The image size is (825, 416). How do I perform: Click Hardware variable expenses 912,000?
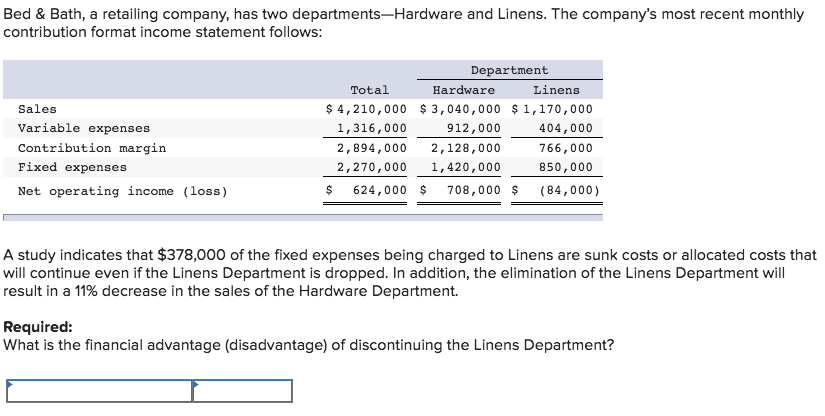[x=474, y=128]
